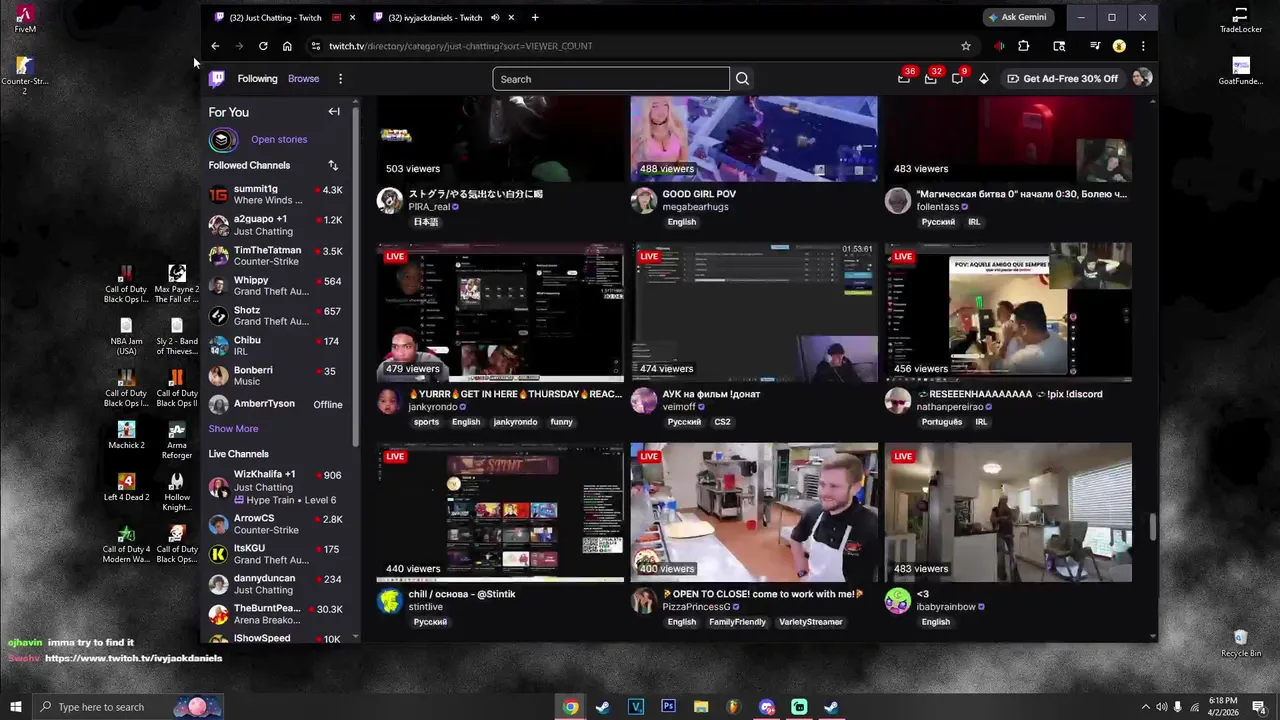The width and height of the screenshot is (1280, 720).
Task: Open stories in the sidebar
Action: (279, 140)
